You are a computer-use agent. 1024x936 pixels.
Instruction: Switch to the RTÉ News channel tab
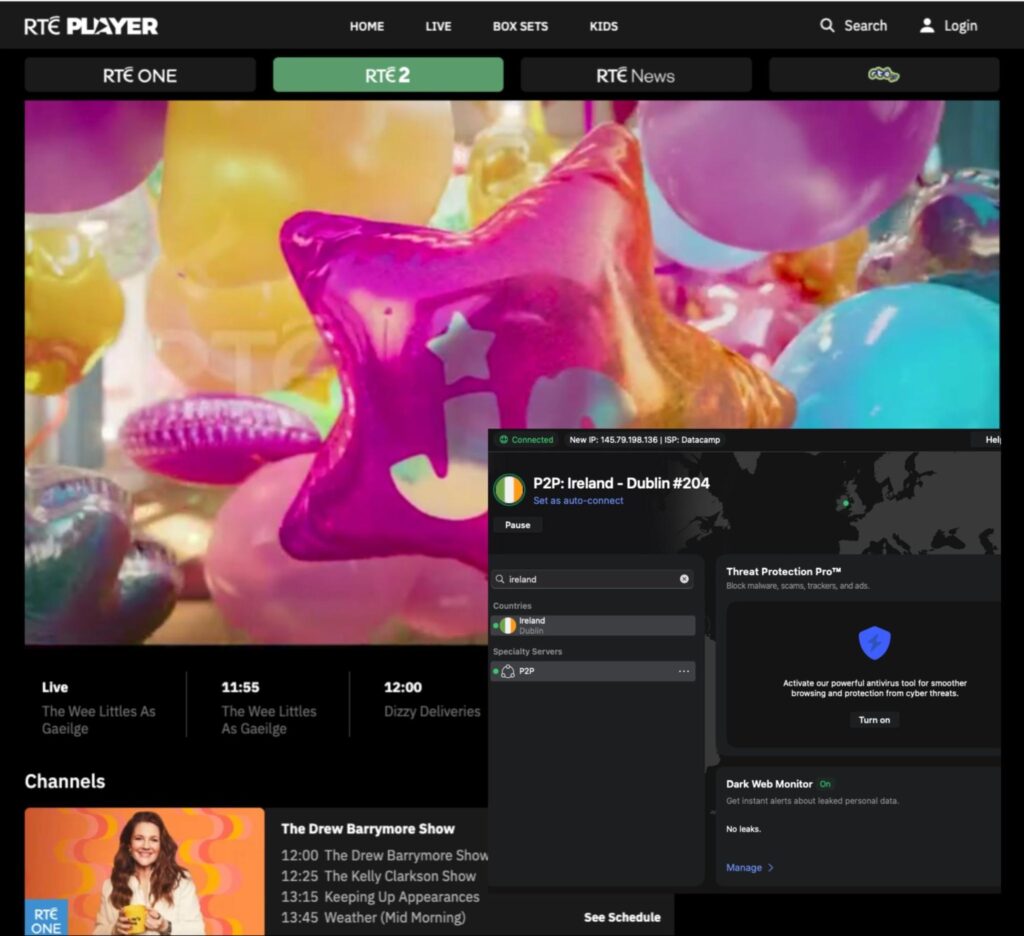pos(636,75)
